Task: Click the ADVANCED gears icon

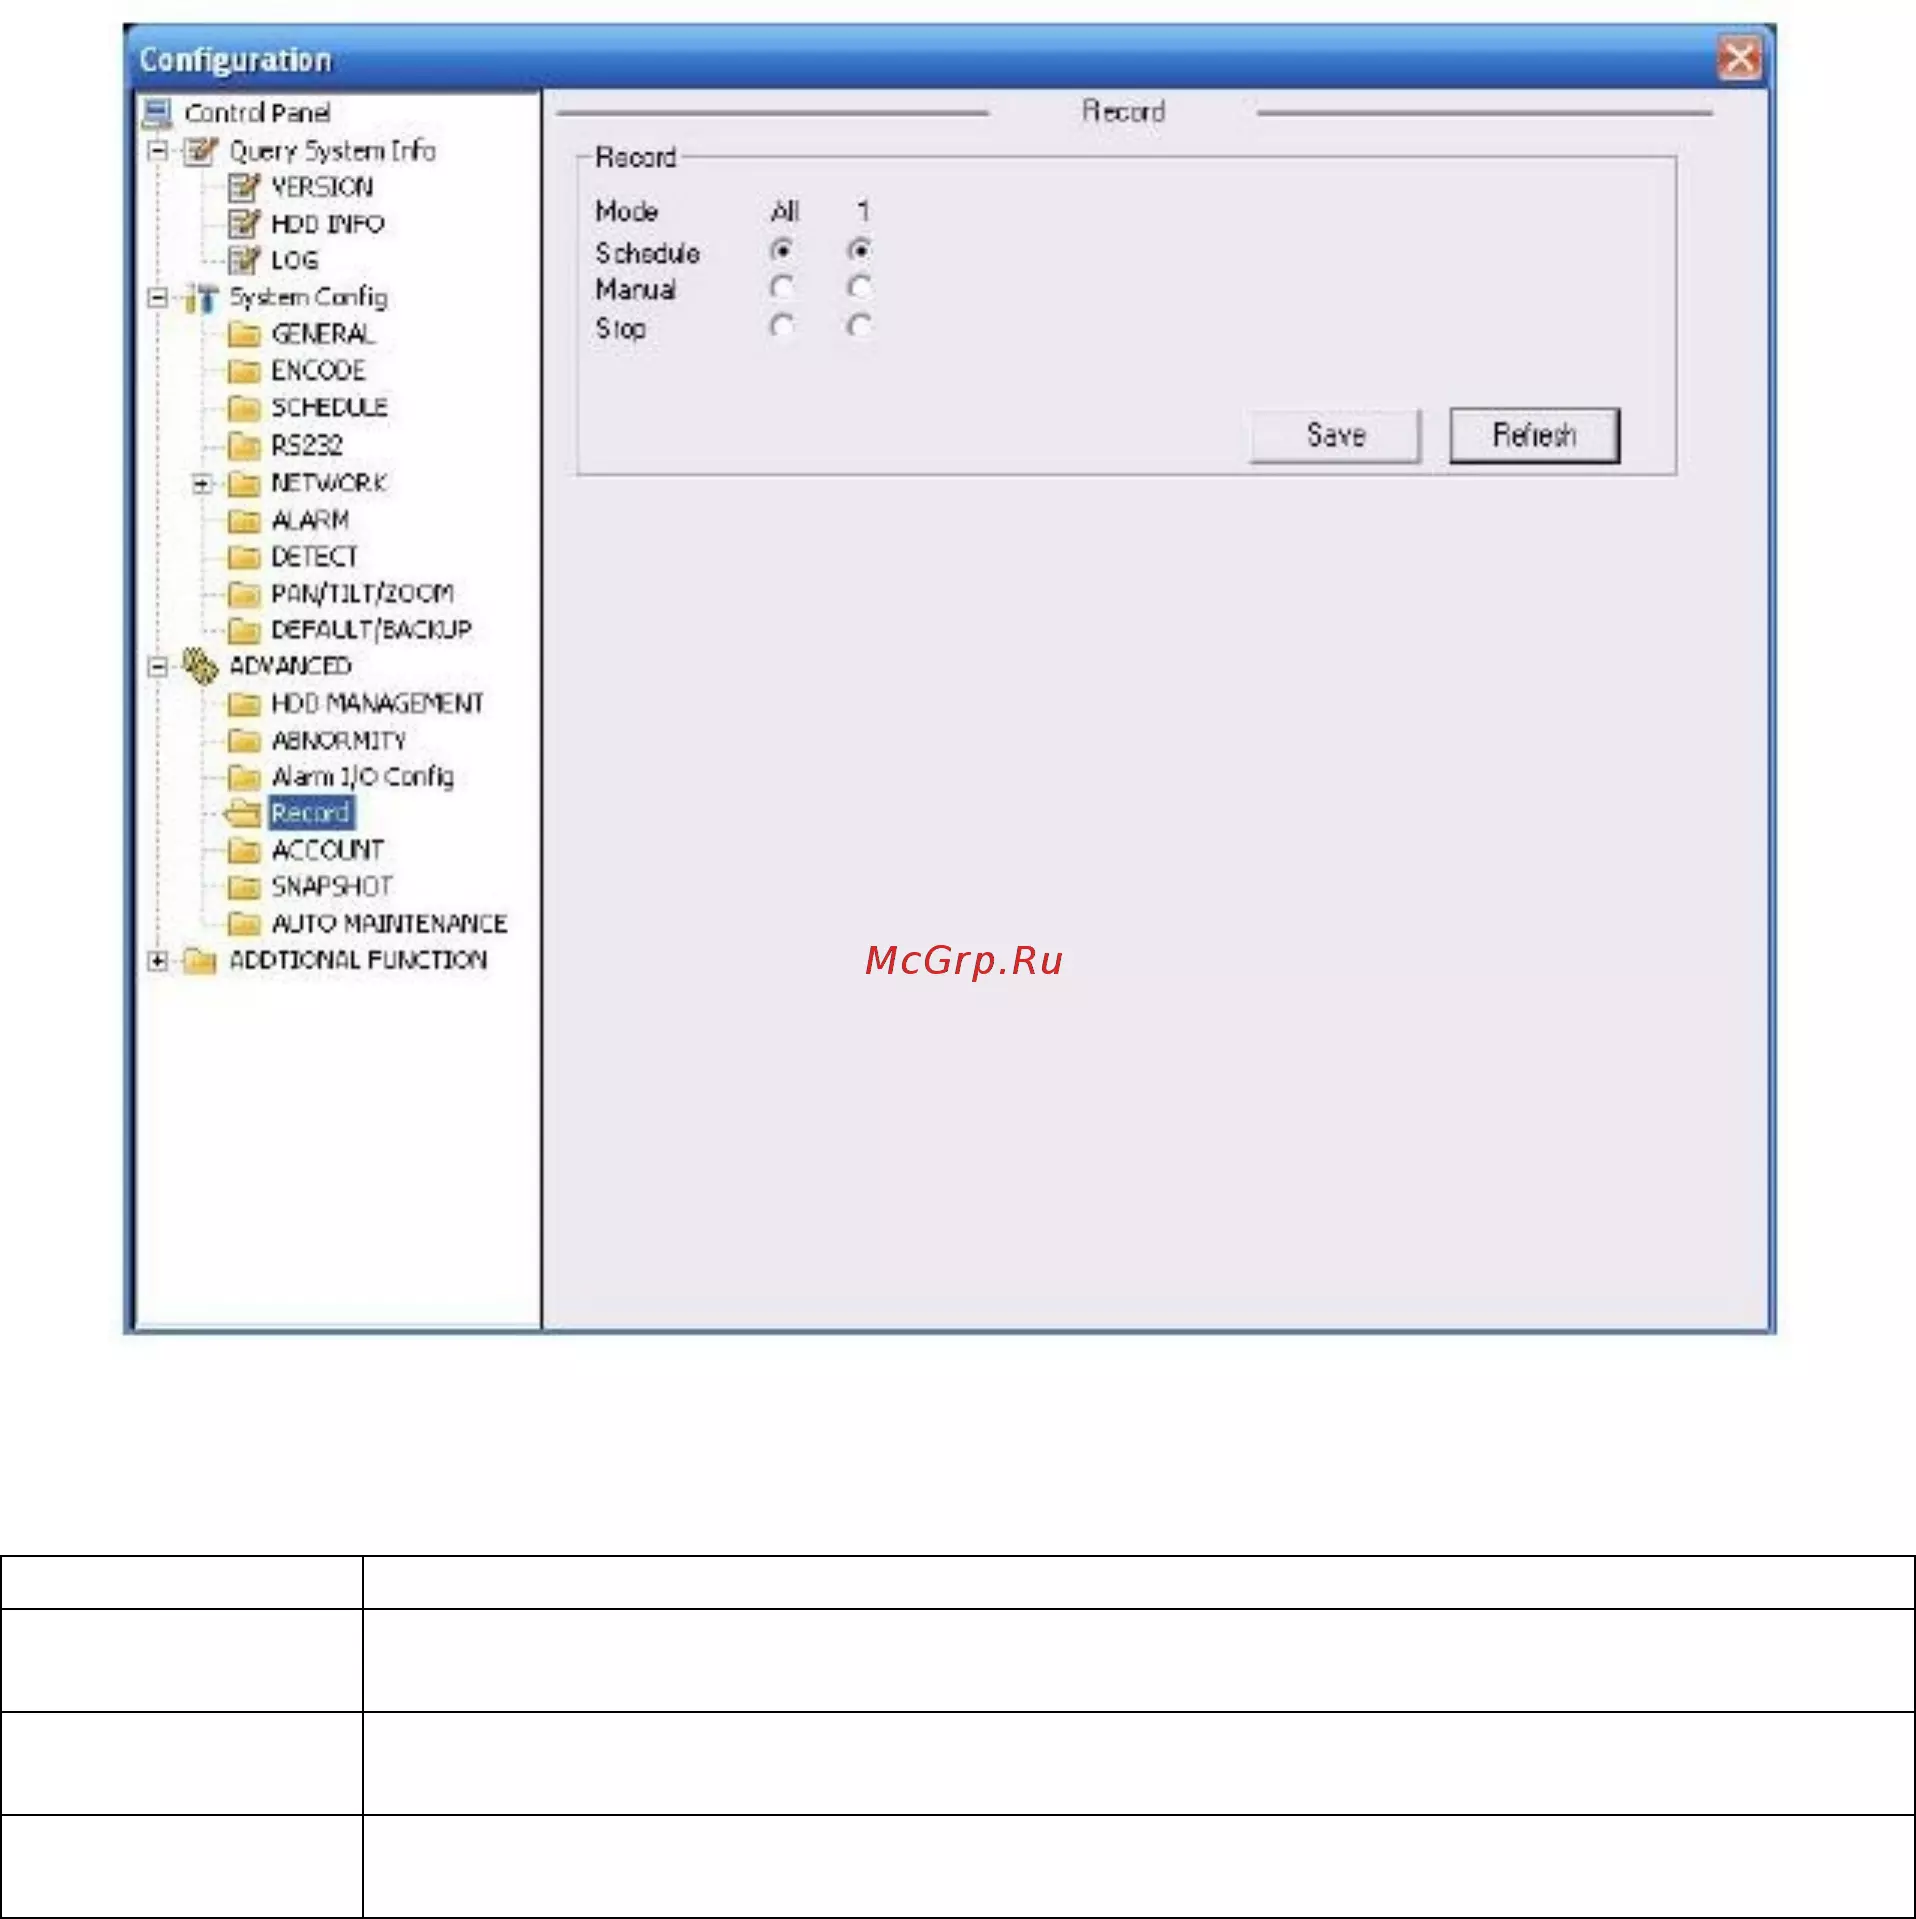Action: coord(200,666)
